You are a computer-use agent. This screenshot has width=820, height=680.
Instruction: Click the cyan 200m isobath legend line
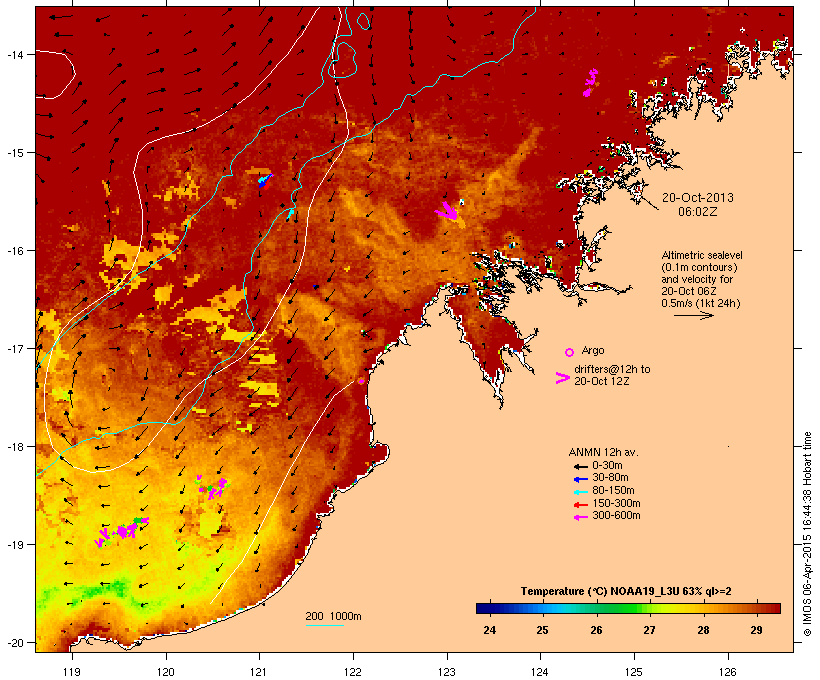tap(325, 625)
